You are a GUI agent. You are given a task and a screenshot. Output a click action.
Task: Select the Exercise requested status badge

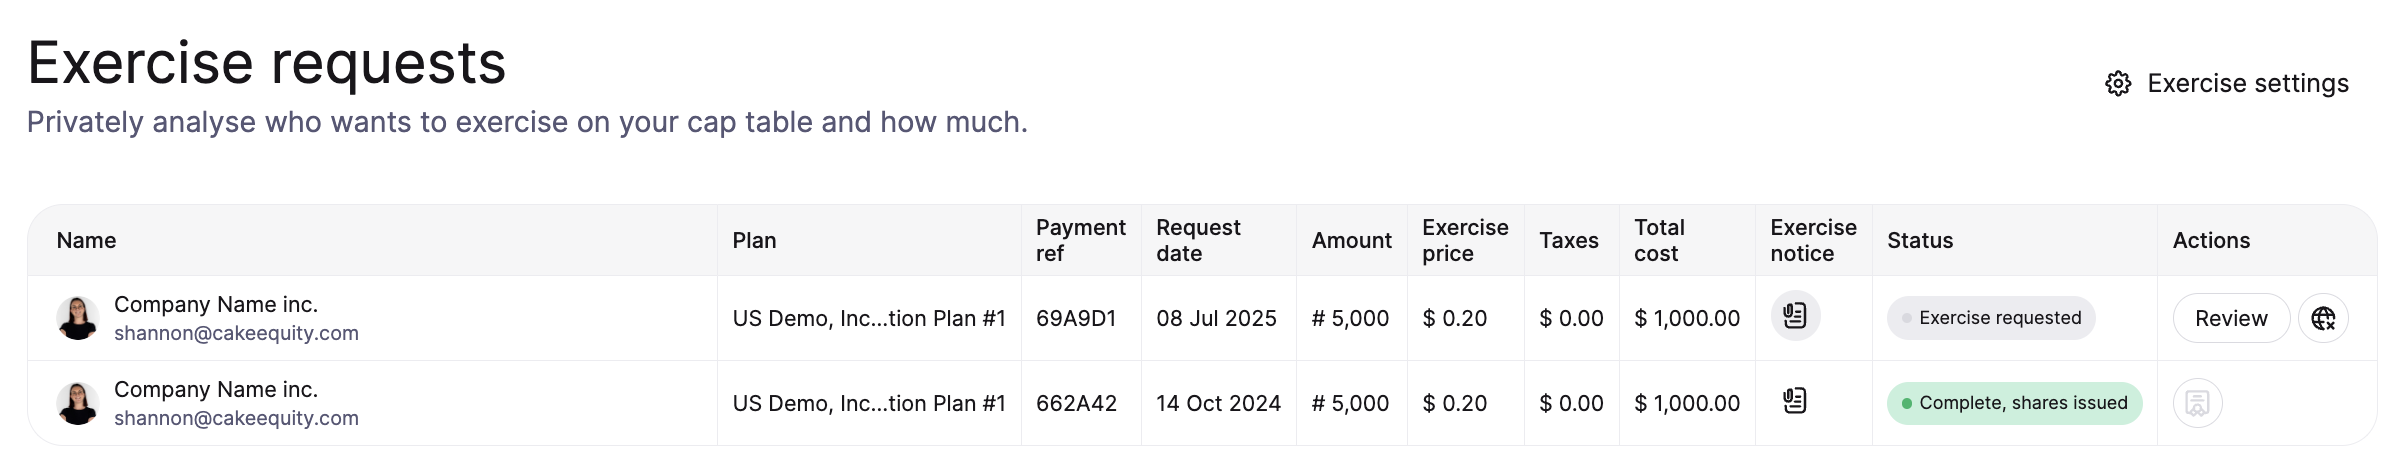click(x=1991, y=318)
